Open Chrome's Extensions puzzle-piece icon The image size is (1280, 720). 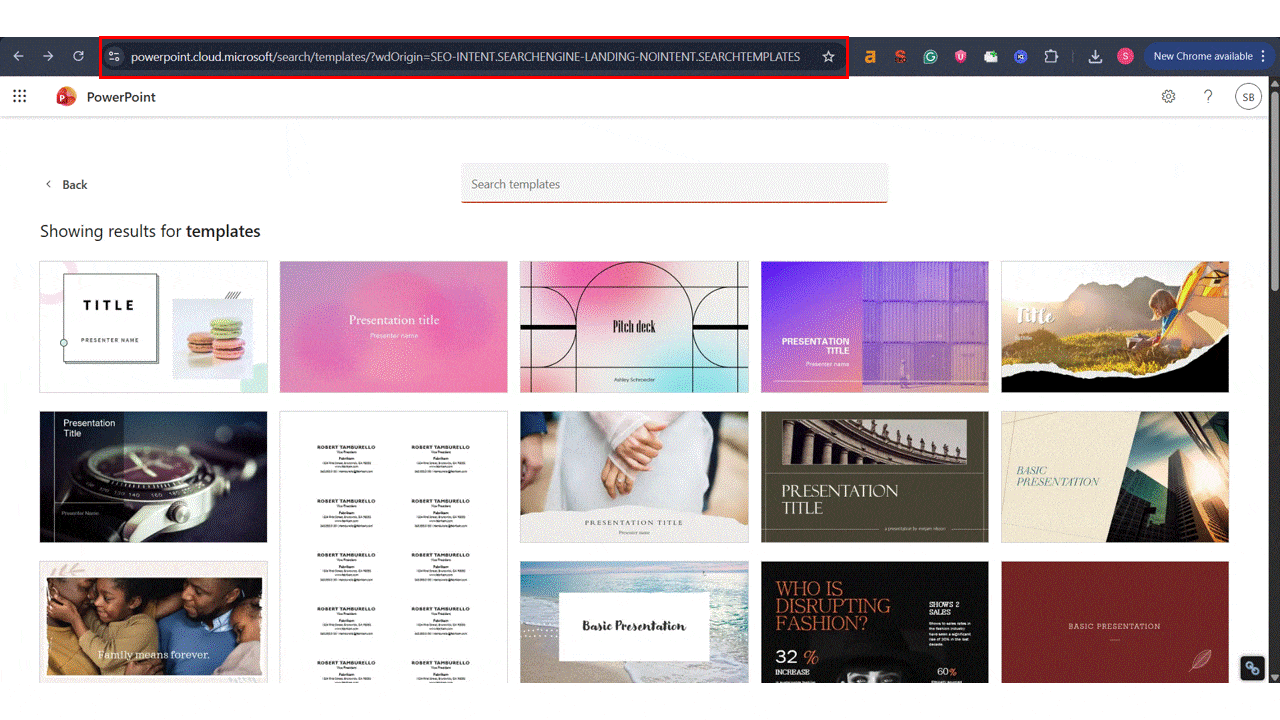pos(1051,56)
